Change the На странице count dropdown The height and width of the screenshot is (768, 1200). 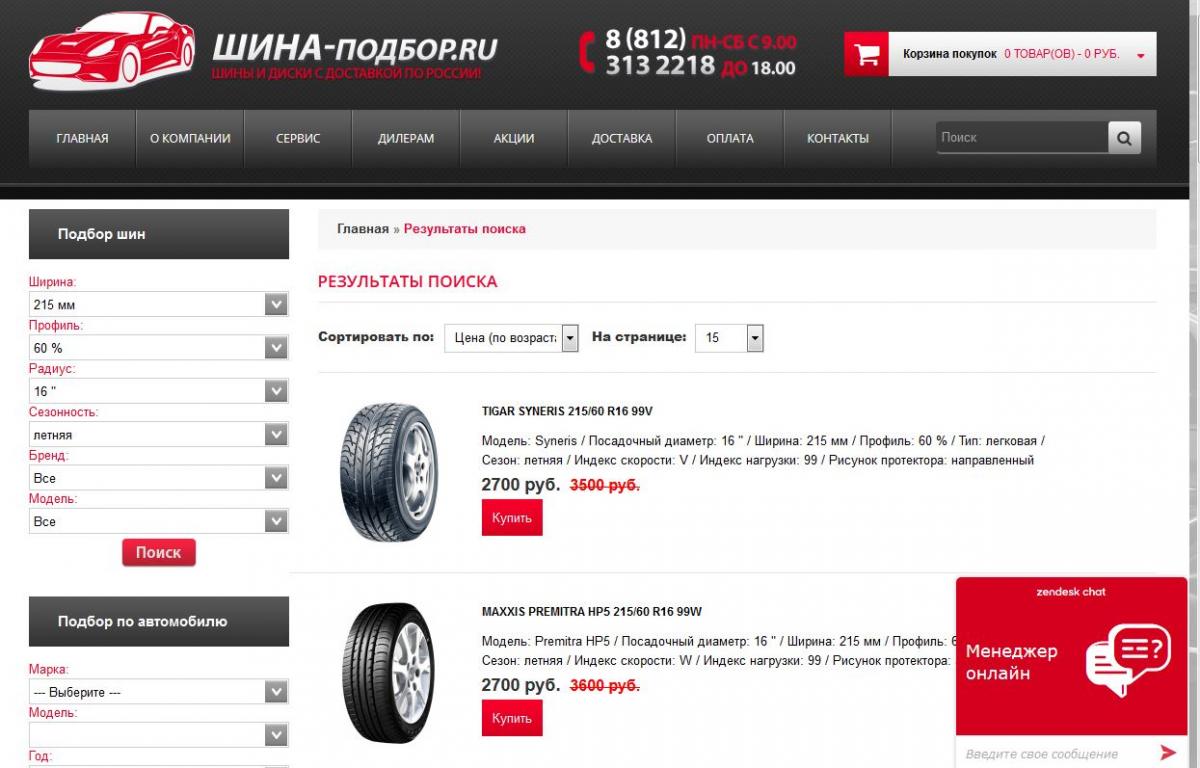[730, 338]
